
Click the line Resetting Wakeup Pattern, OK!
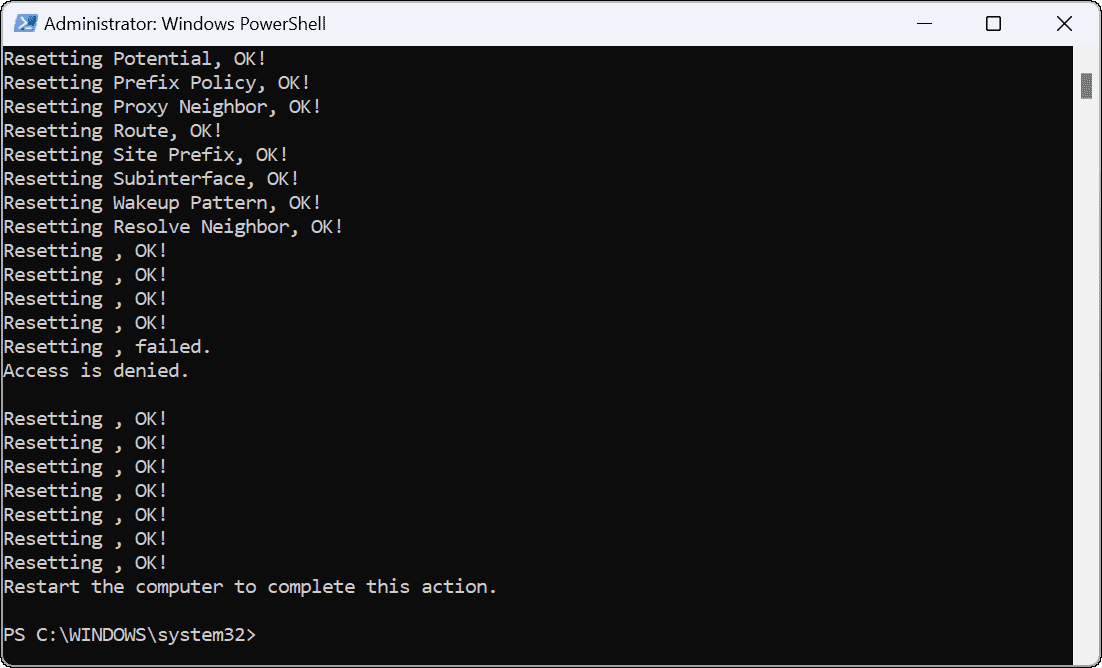tap(161, 202)
